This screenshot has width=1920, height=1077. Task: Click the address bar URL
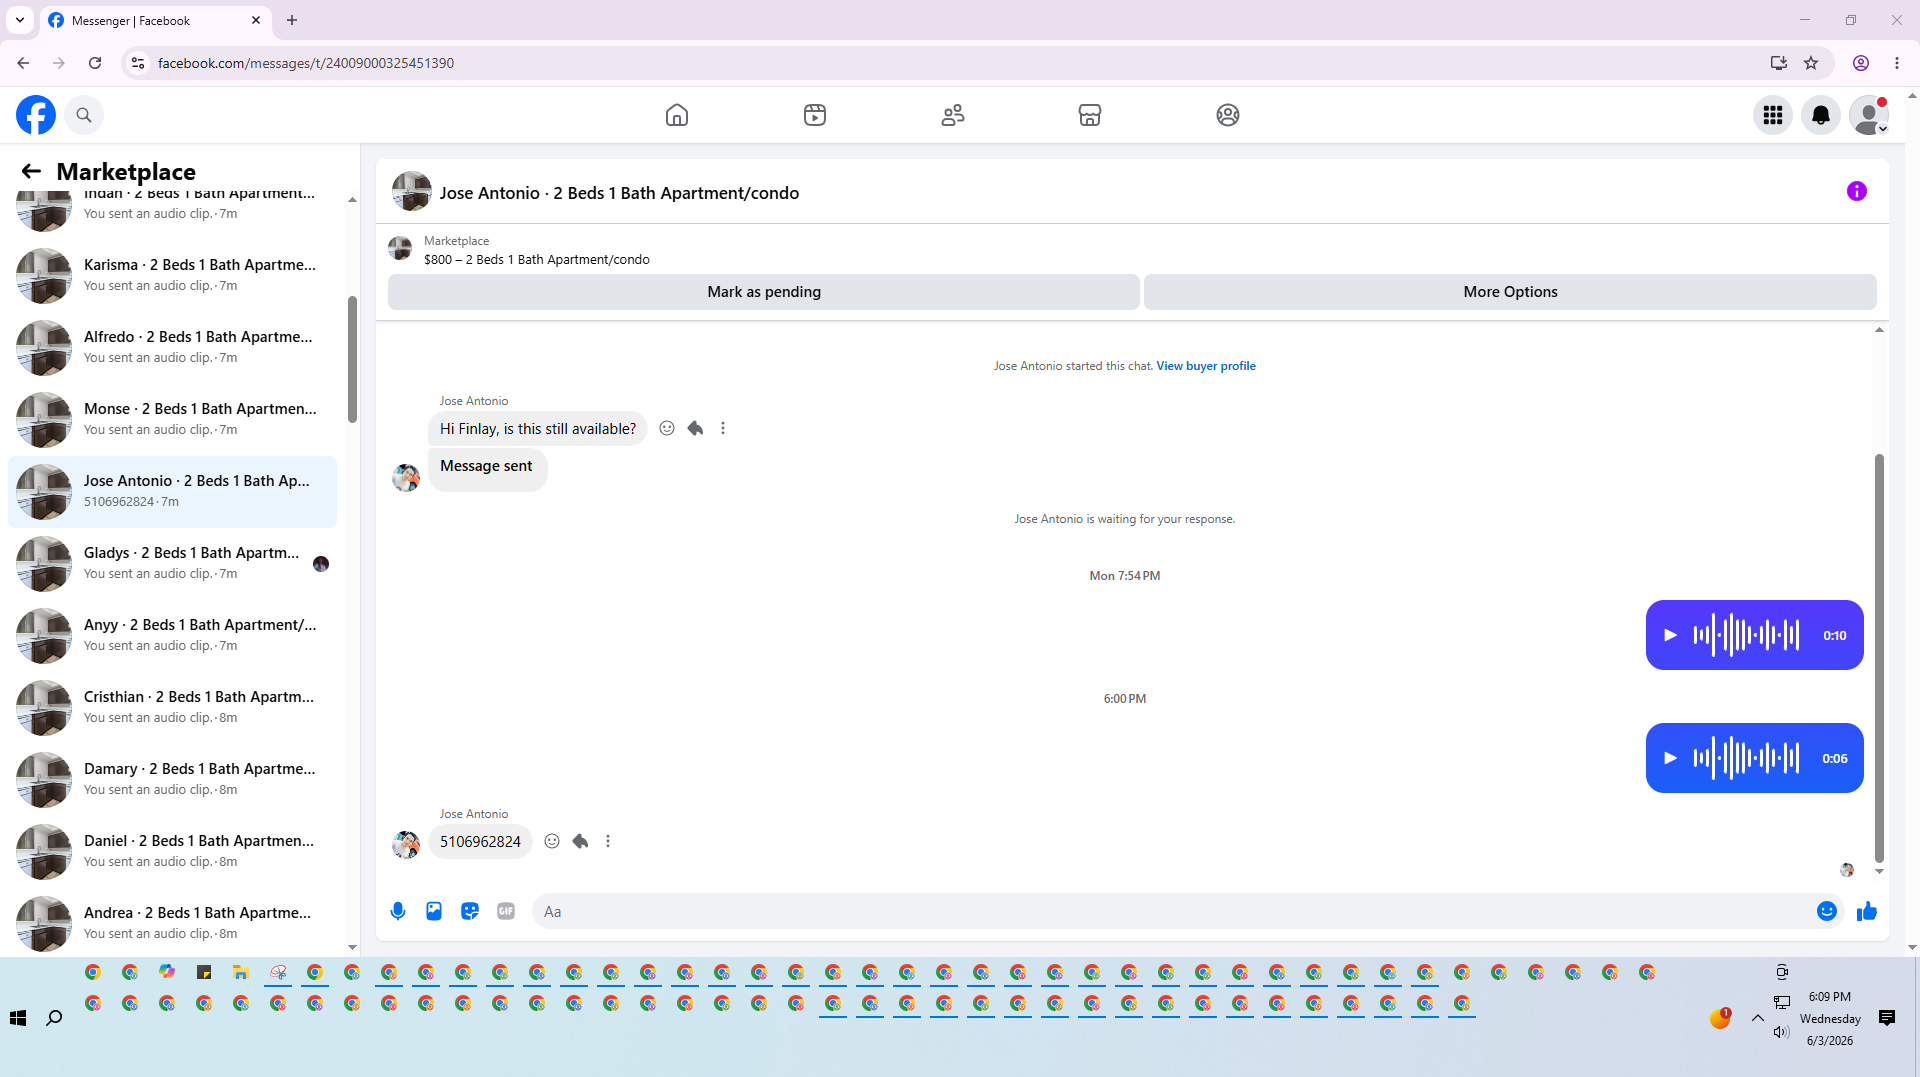point(306,63)
